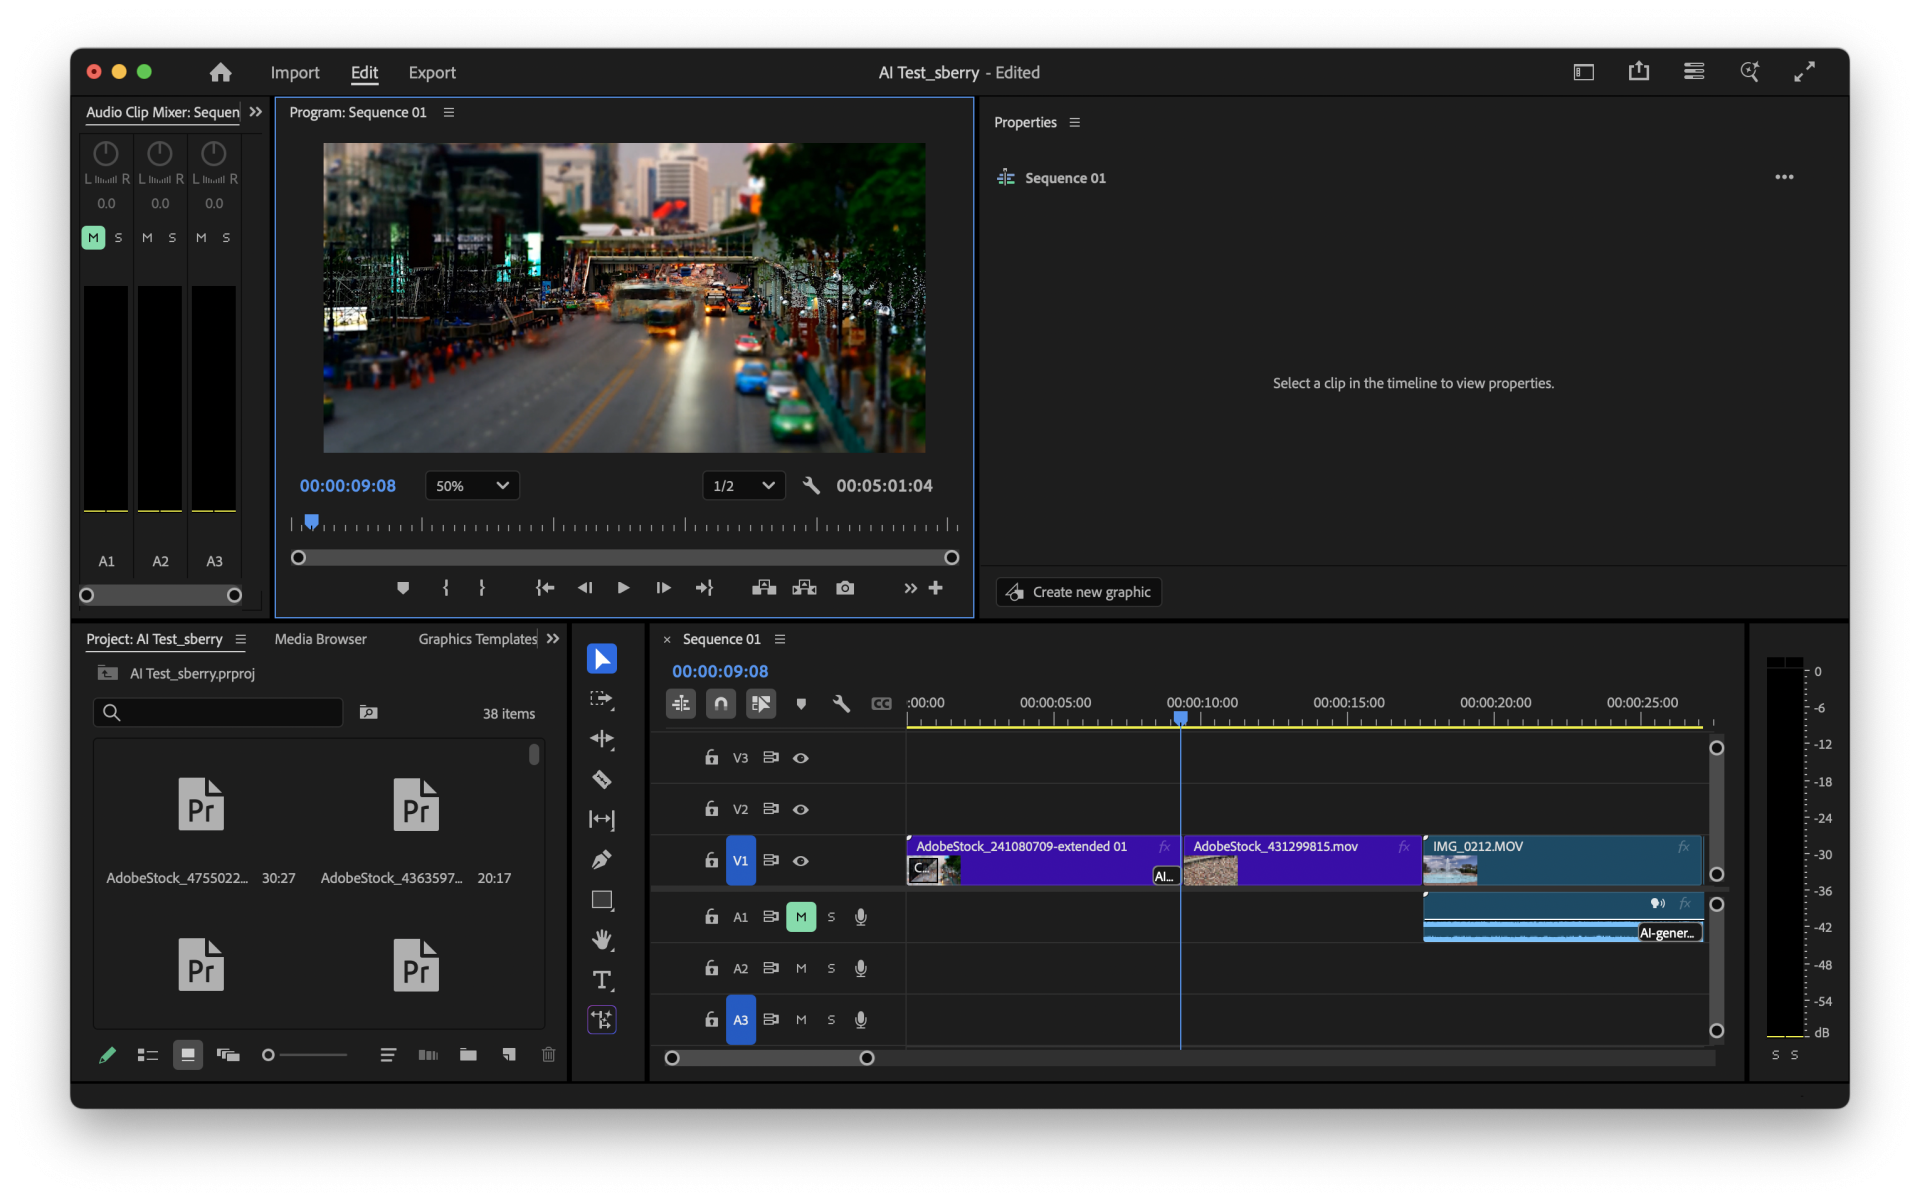Click the Closed Captions icon in the timeline
This screenshot has width=1920, height=1201.
point(881,703)
